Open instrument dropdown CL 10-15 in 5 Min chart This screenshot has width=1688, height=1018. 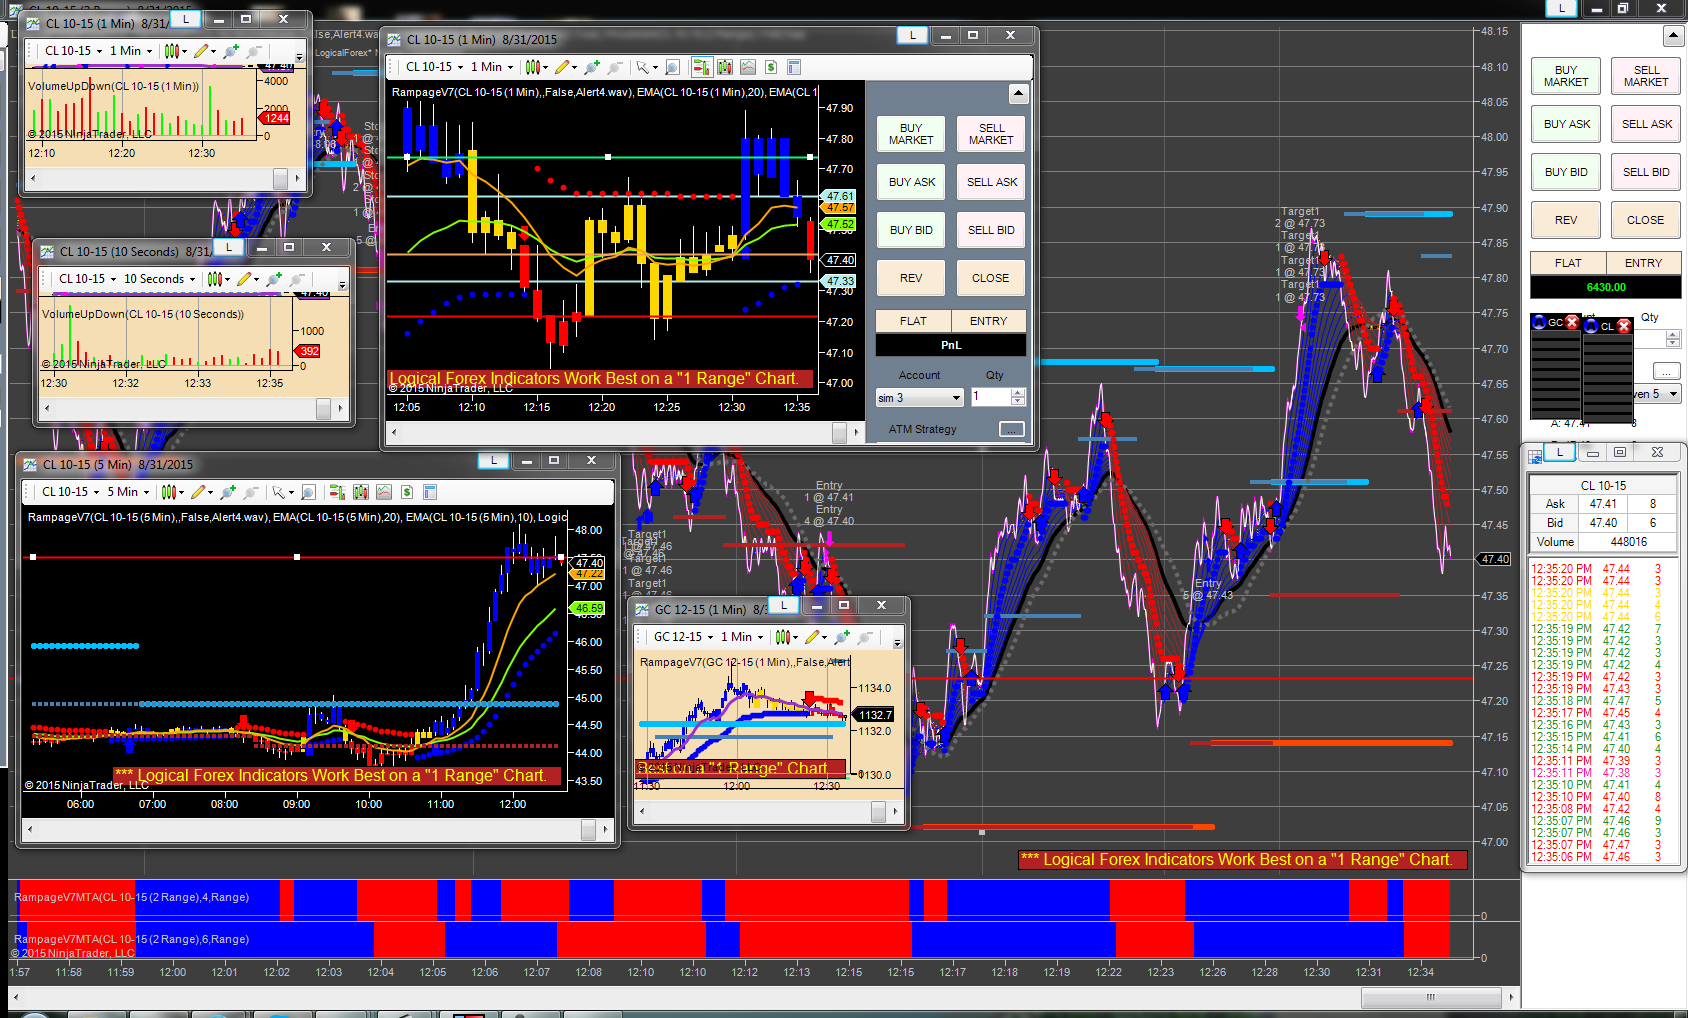tap(70, 492)
